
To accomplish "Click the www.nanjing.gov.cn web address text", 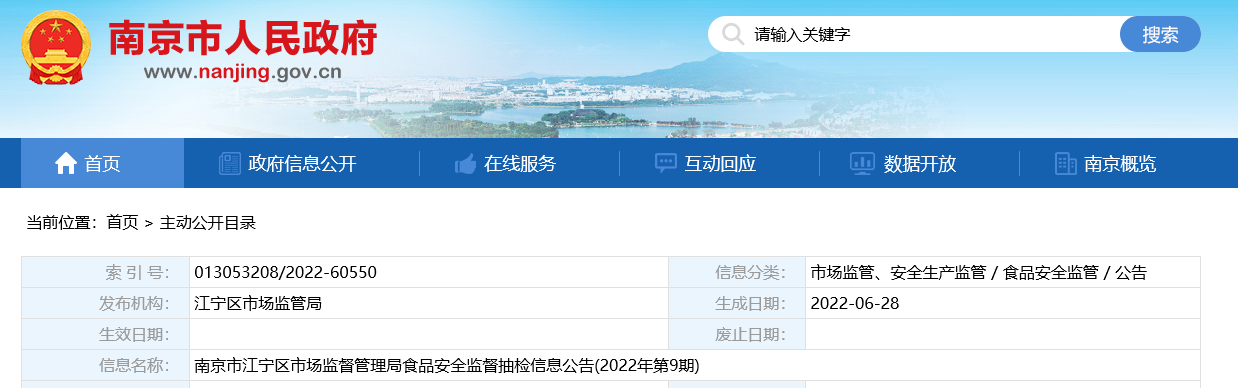I will click(x=243, y=73).
